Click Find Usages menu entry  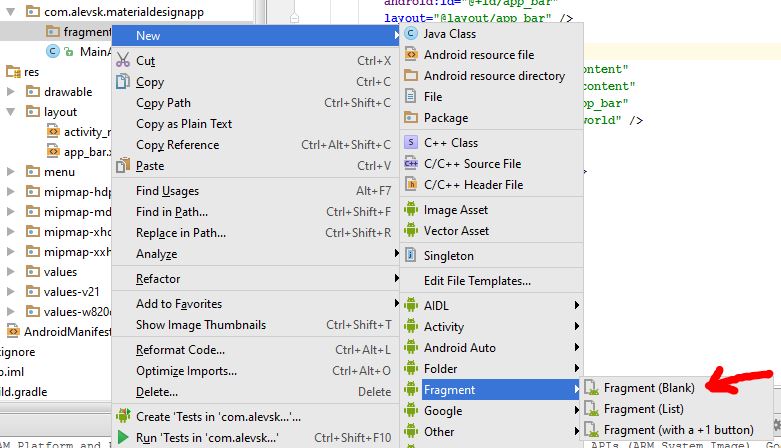coord(167,191)
